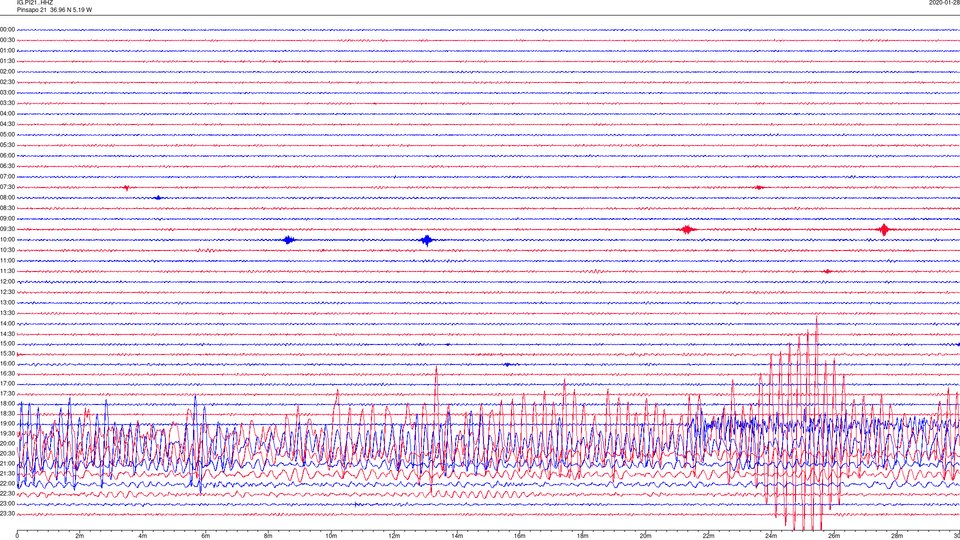Click the "15:00" trace time label
This screenshot has width=960, height=540.
7,344
